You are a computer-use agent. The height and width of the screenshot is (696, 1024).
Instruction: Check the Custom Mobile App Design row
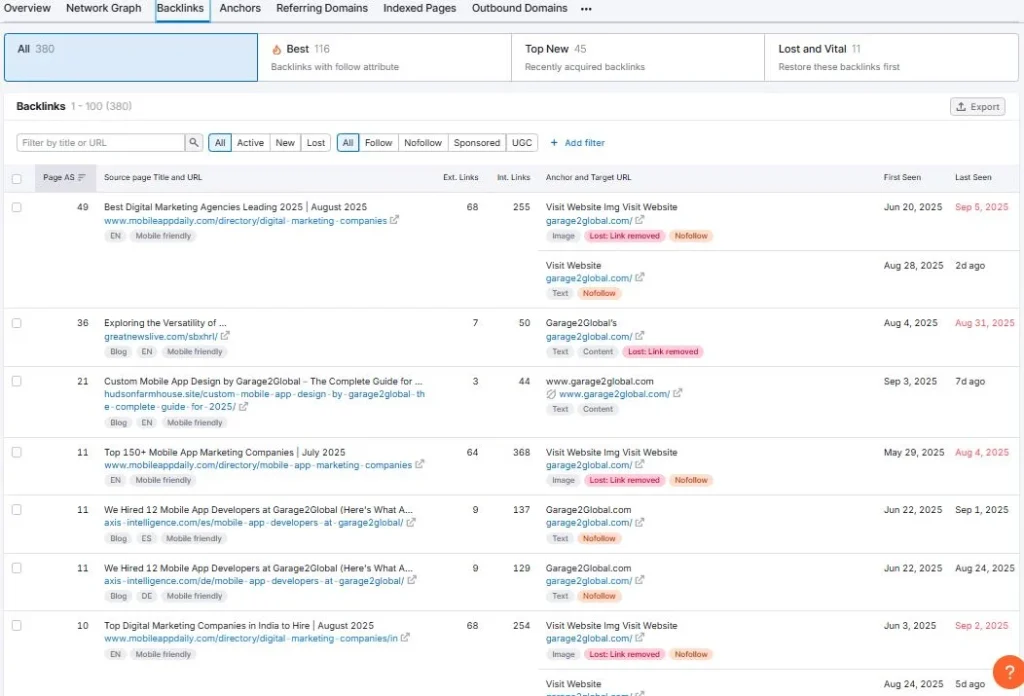click(x=16, y=381)
